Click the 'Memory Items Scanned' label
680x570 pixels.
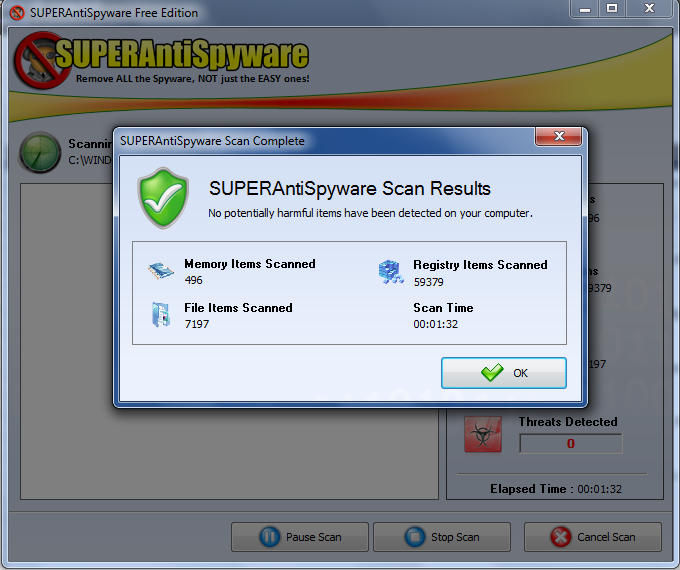click(x=250, y=264)
